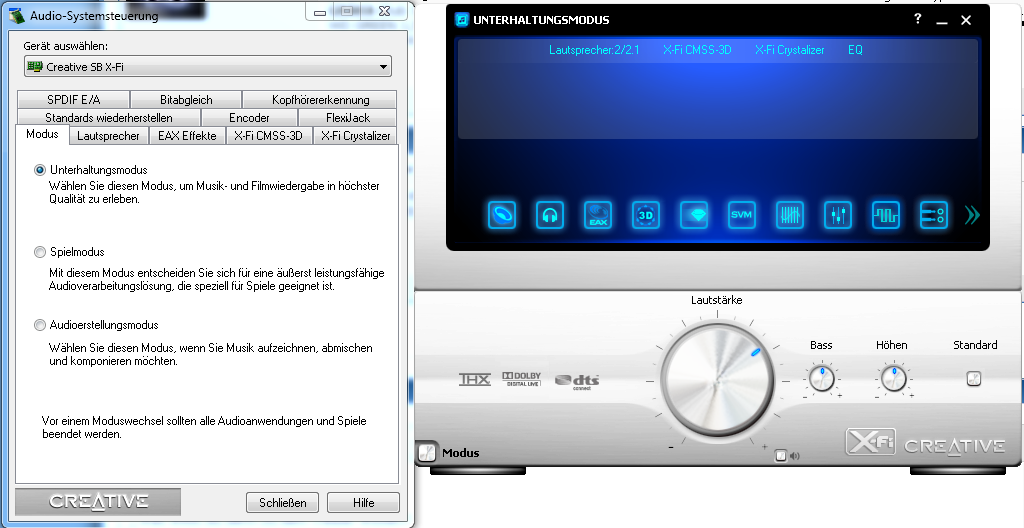This screenshot has width=1024, height=528.
Task: Switch to the Modus tab
Action: pos(42,135)
